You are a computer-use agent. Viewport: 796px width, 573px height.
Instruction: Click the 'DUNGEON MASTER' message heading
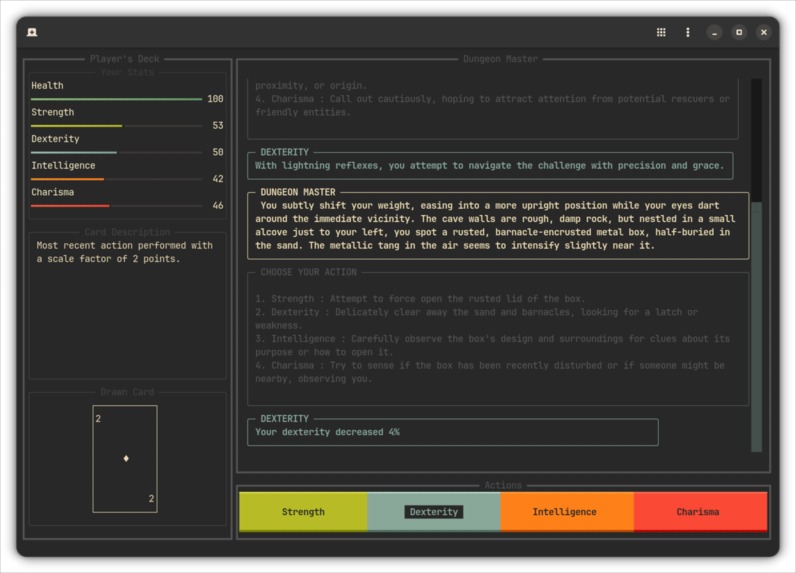tap(297, 192)
